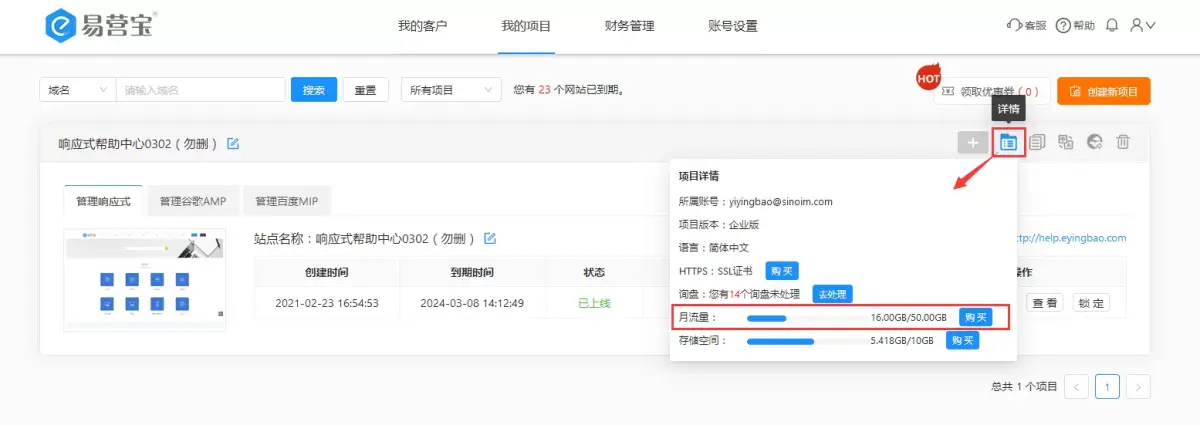Click the account yiyingbao@sinoim.com text
Image resolution: width=1200 pixels, height=425 pixels.
[x=781, y=201]
